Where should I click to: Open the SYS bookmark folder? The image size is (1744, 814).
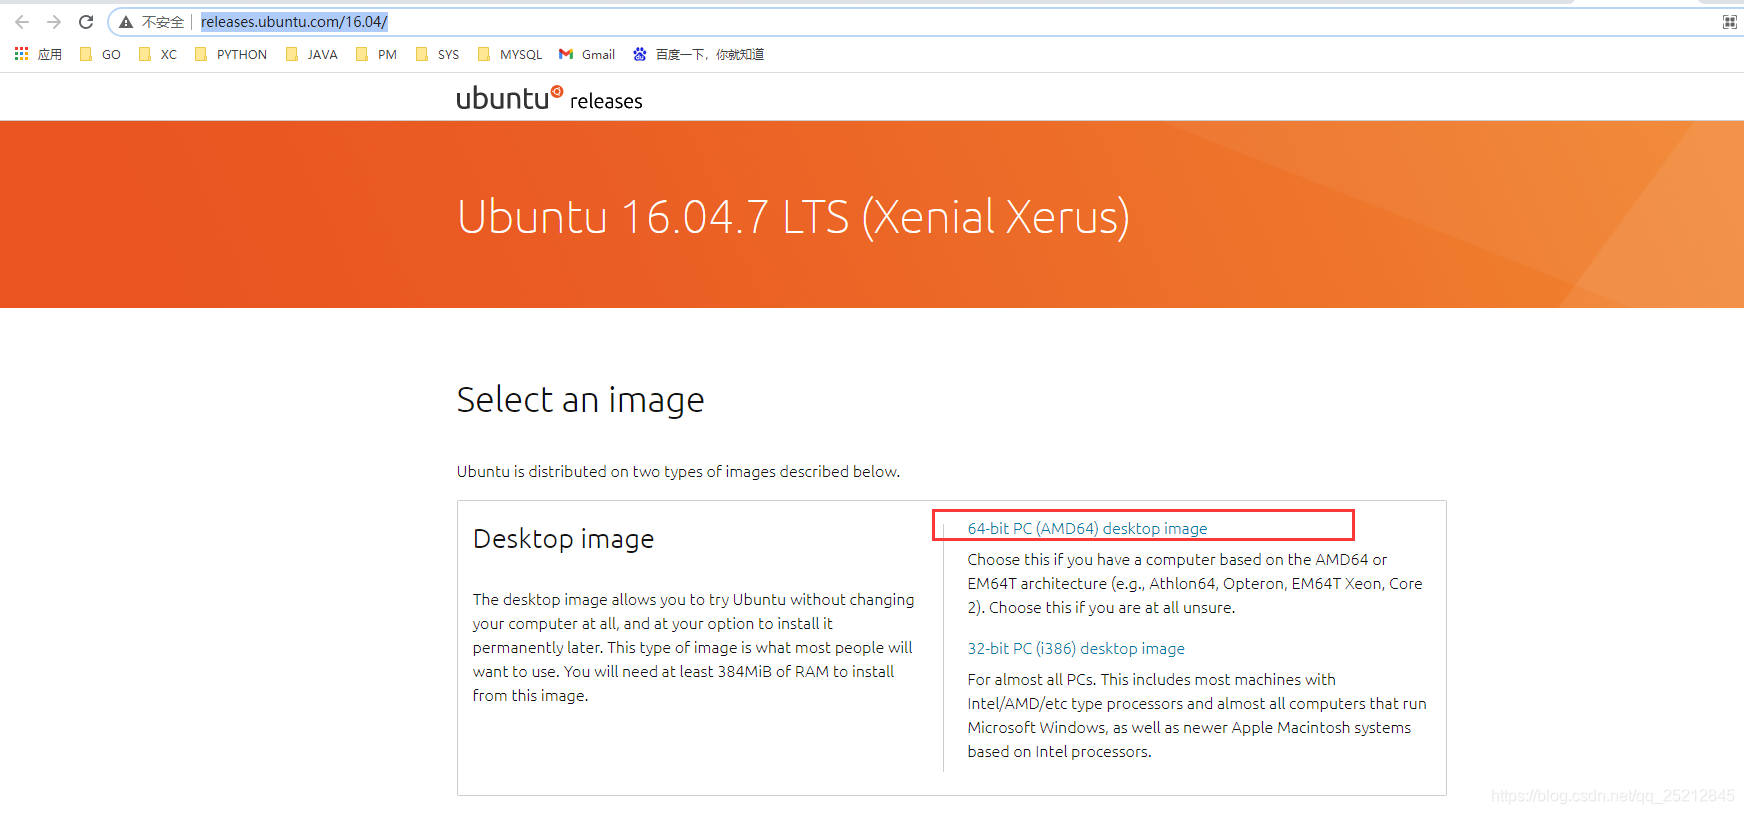pos(437,54)
